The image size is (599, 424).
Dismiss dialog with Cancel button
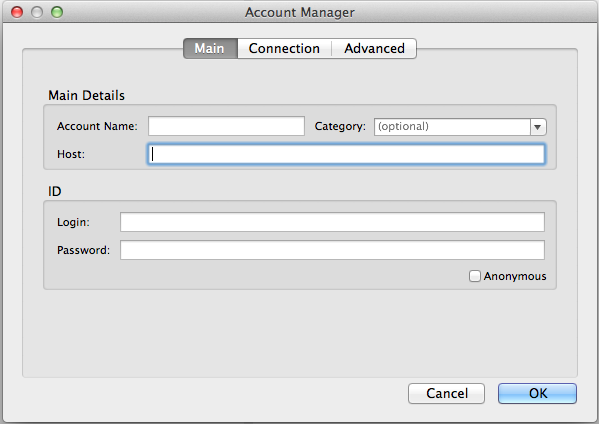(x=447, y=393)
